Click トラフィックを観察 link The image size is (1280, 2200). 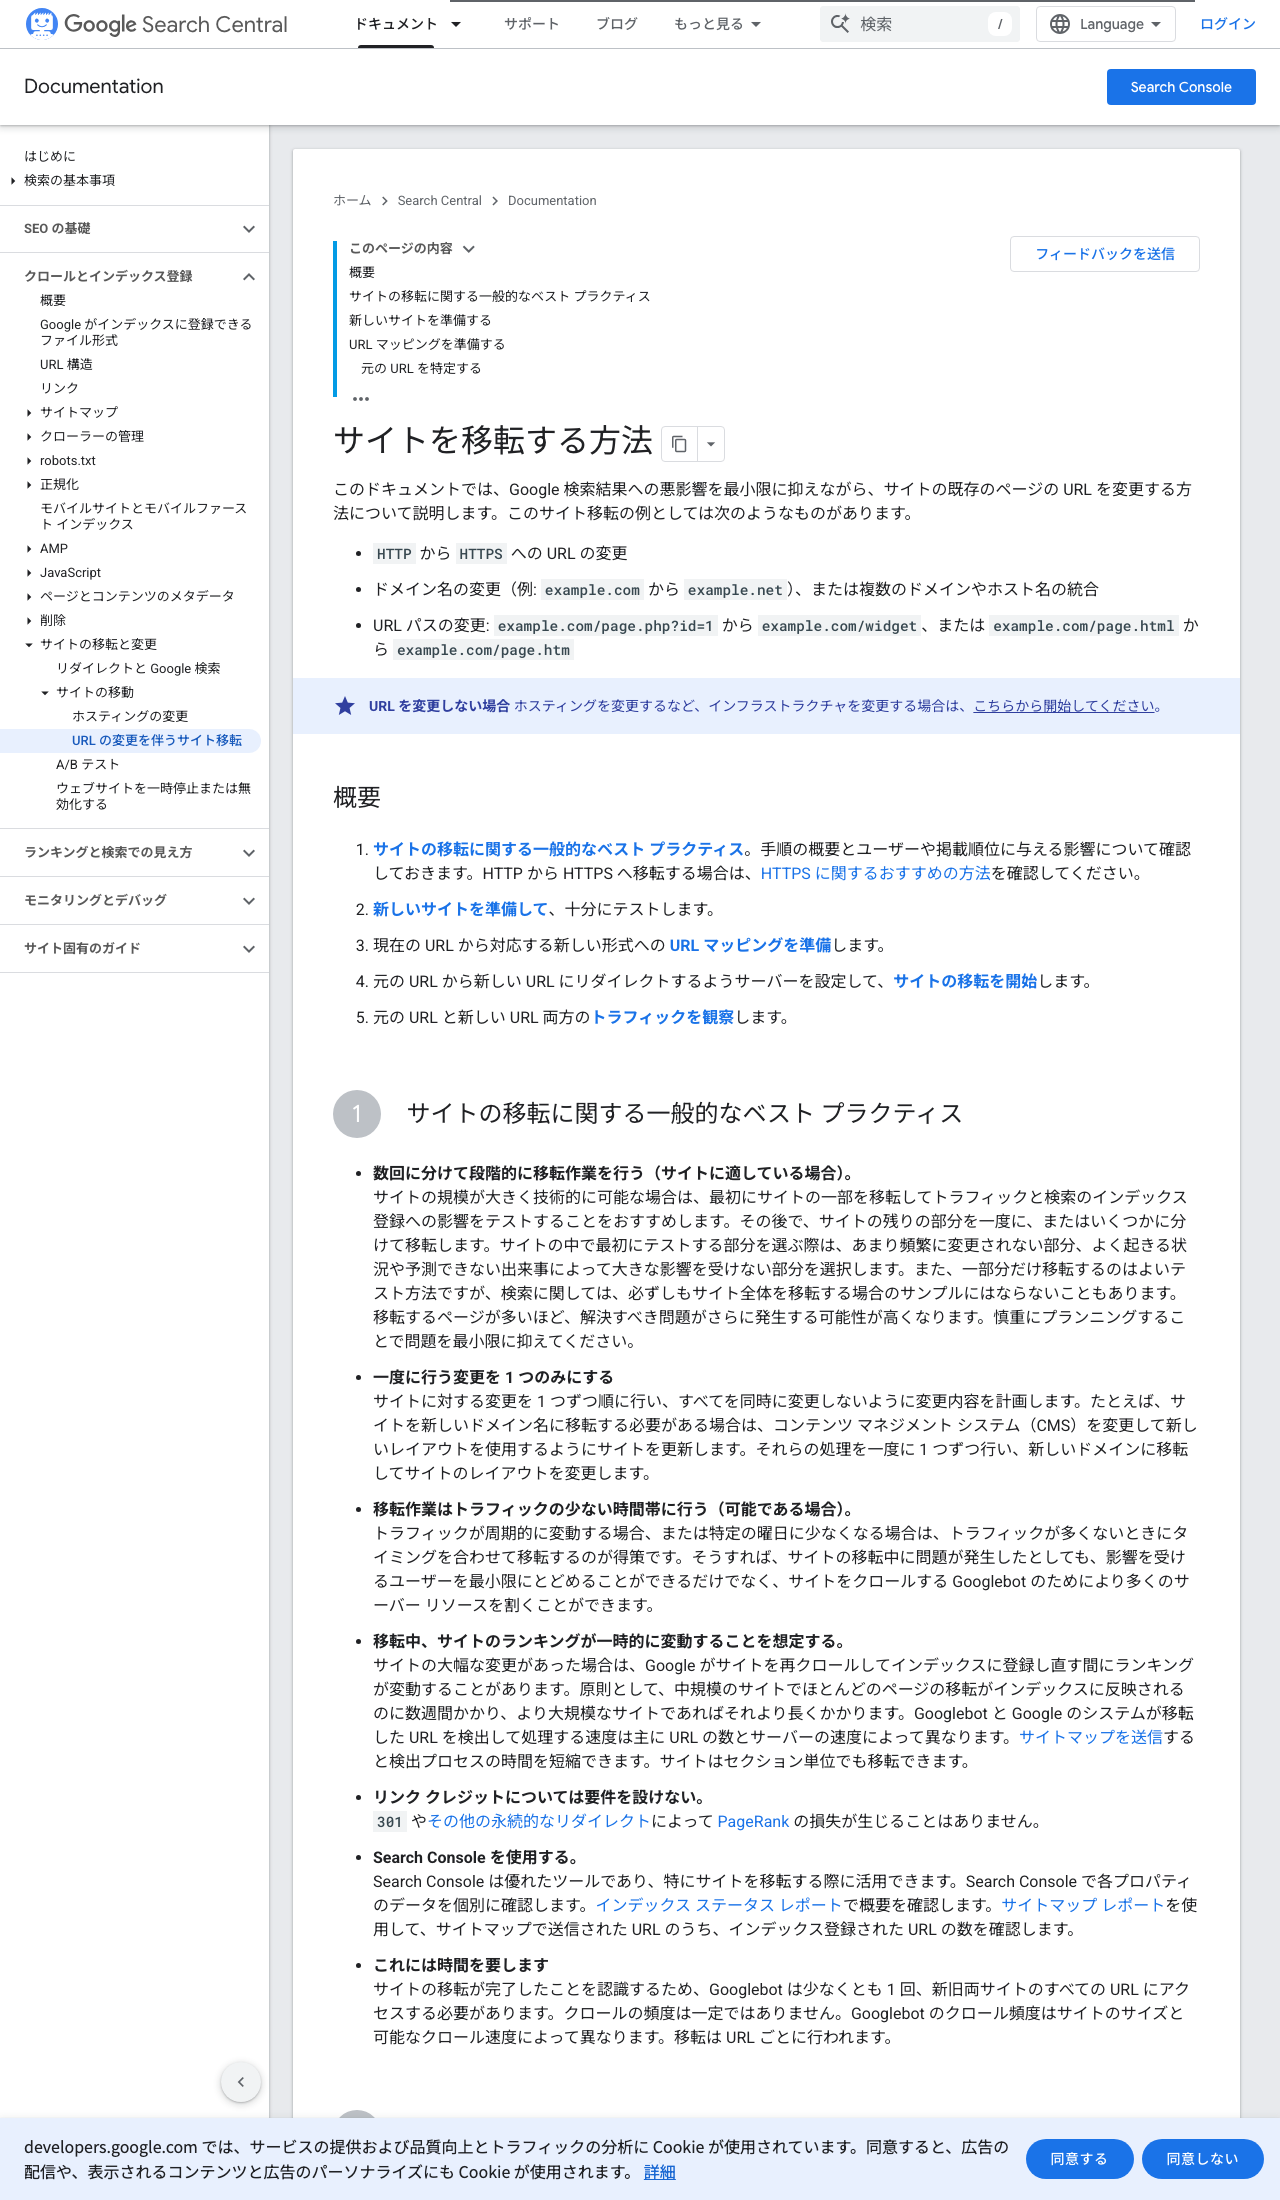coord(663,1017)
